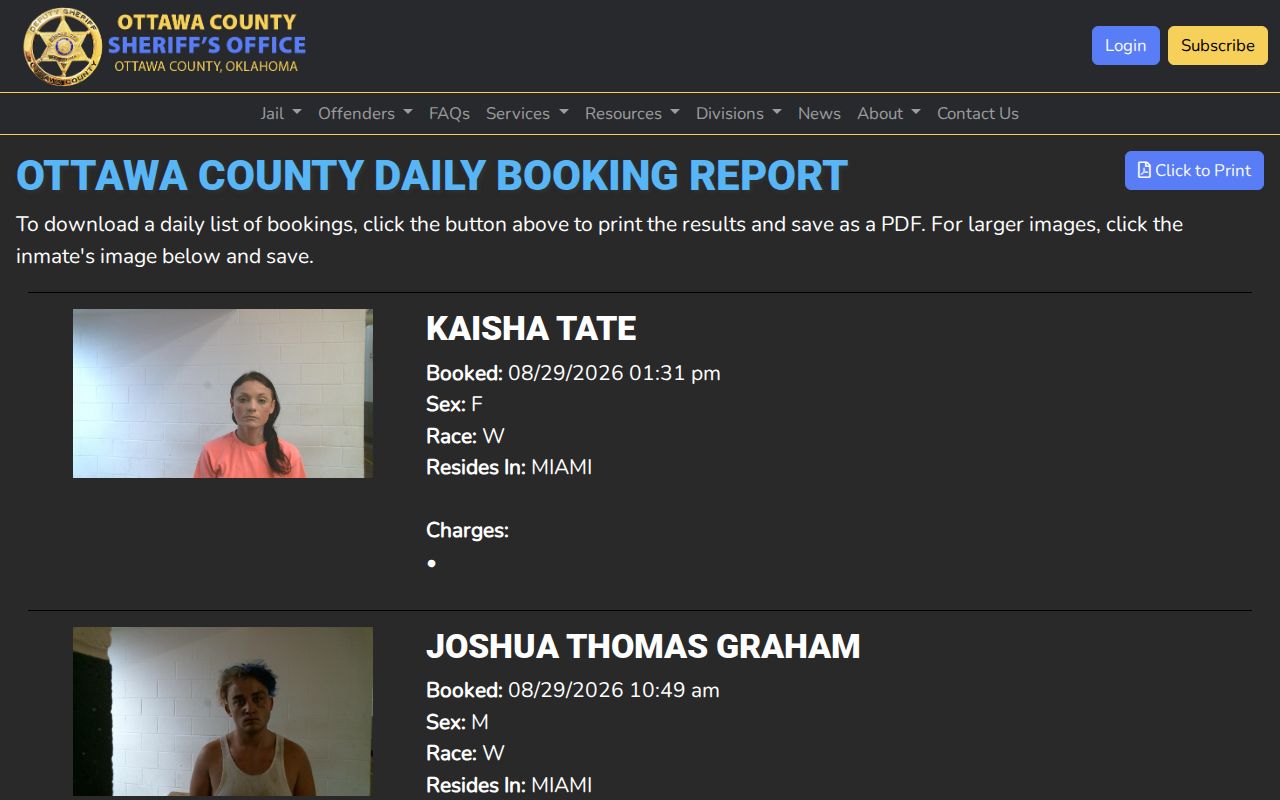Expand the Offenders dropdown menu
Screen dimensions: 1280x800
(x=365, y=113)
